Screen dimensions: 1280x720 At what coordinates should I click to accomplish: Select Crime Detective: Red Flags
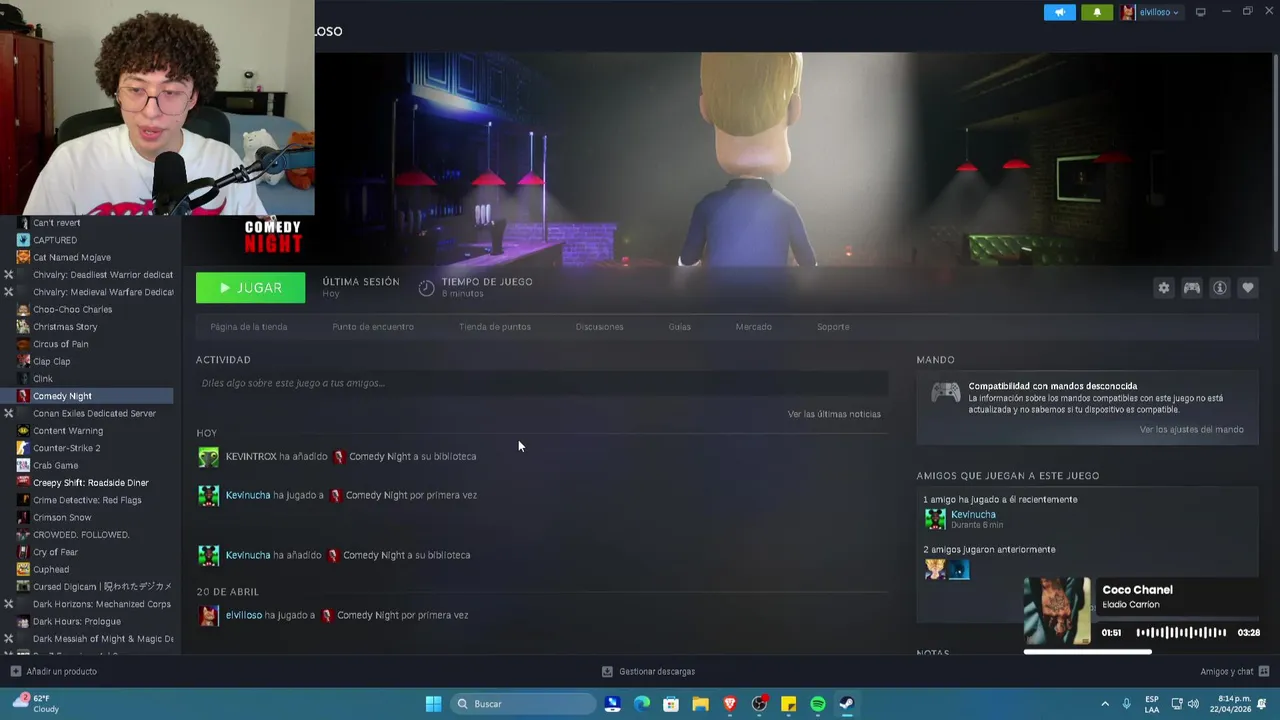coord(87,500)
